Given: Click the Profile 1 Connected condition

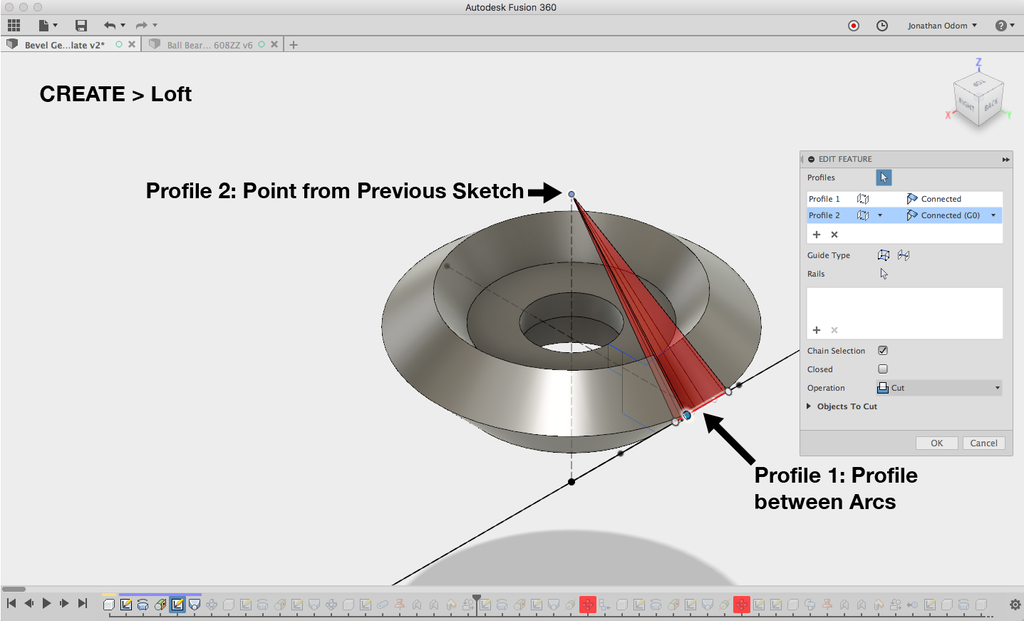Looking at the screenshot, I should click(x=934, y=199).
